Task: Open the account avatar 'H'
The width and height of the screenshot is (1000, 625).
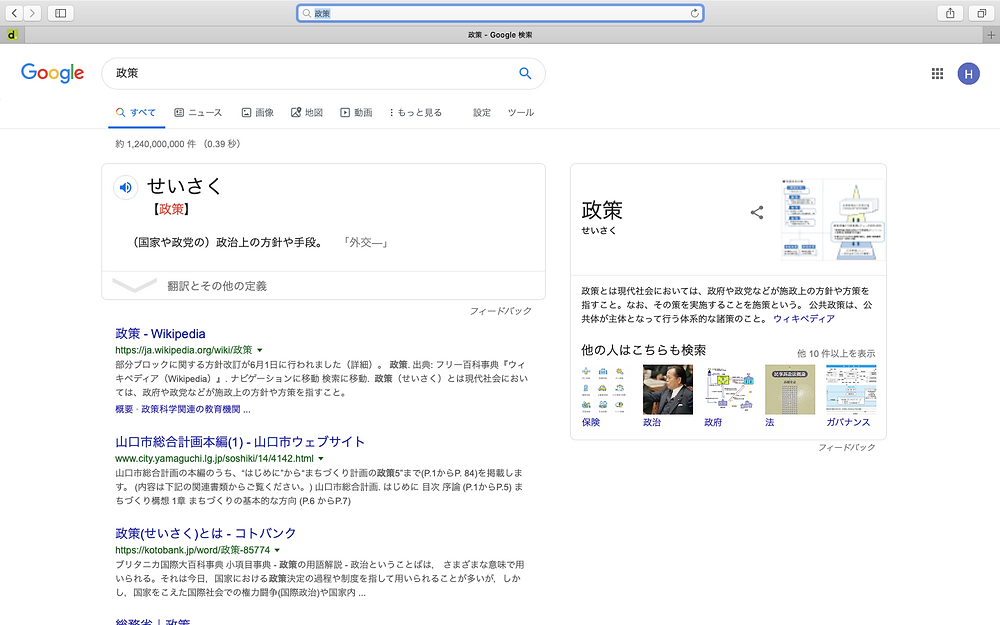Action: [968, 74]
